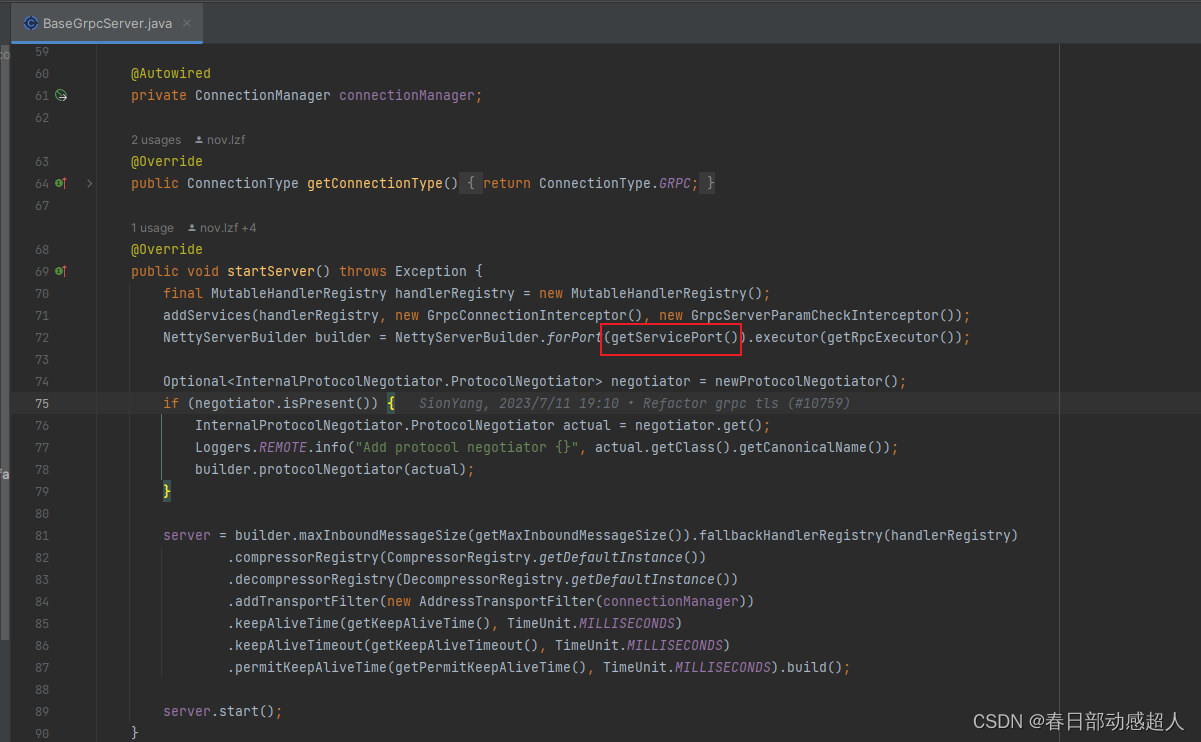Click line number 72 in the gutter
1201x742 pixels.
(41, 338)
